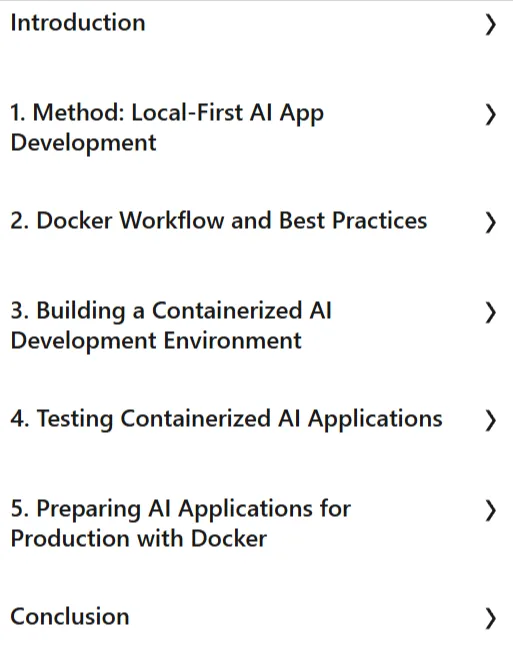
Task: Expand Docker Workflow and Best Practices arrow
Action: [x=490, y=222]
